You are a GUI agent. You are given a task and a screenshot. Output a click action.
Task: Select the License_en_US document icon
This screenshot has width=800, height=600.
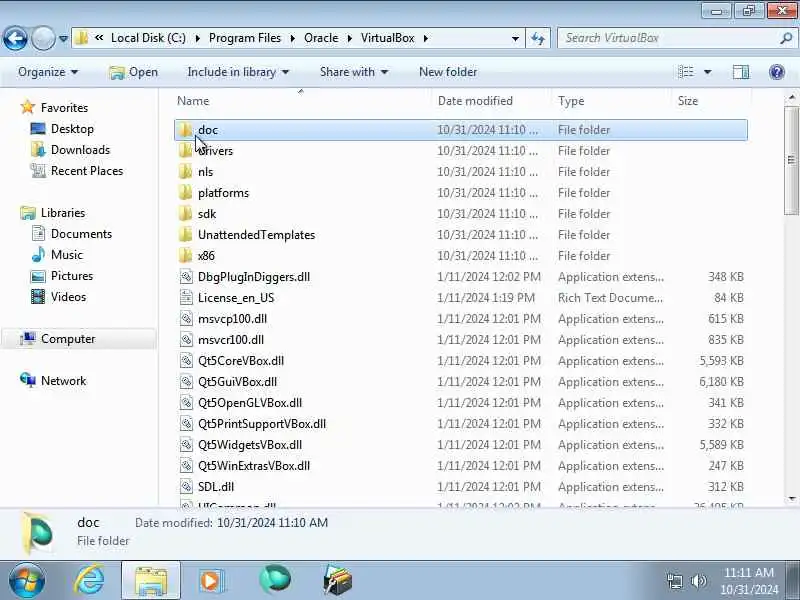pos(186,297)
